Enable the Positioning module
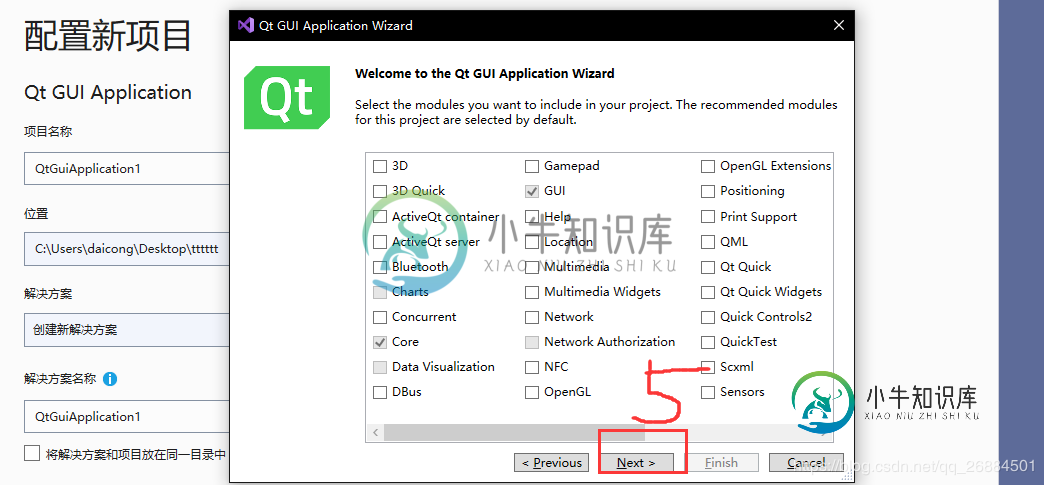The height and width of the screenshot is (485, 1044). 708,191
